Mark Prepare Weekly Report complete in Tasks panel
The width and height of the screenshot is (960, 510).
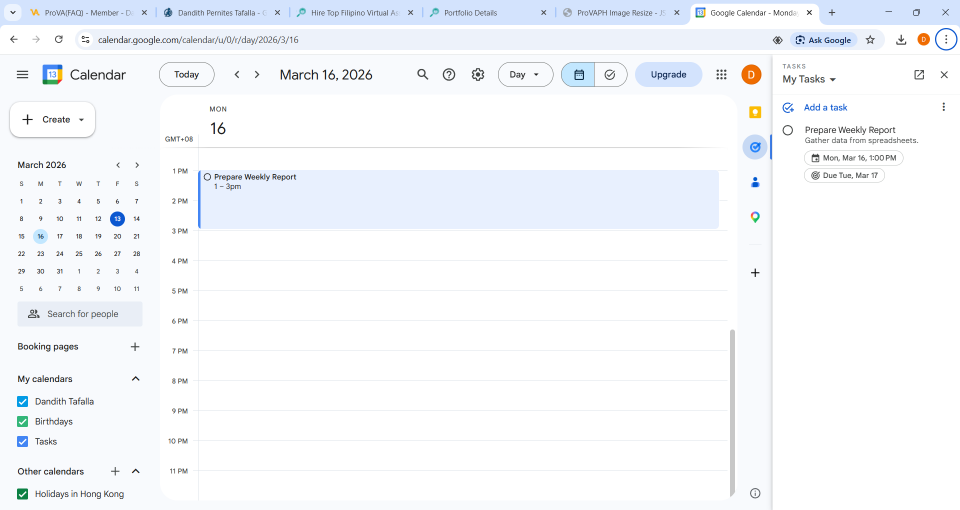pyautogui.click(x=788, y=130)
